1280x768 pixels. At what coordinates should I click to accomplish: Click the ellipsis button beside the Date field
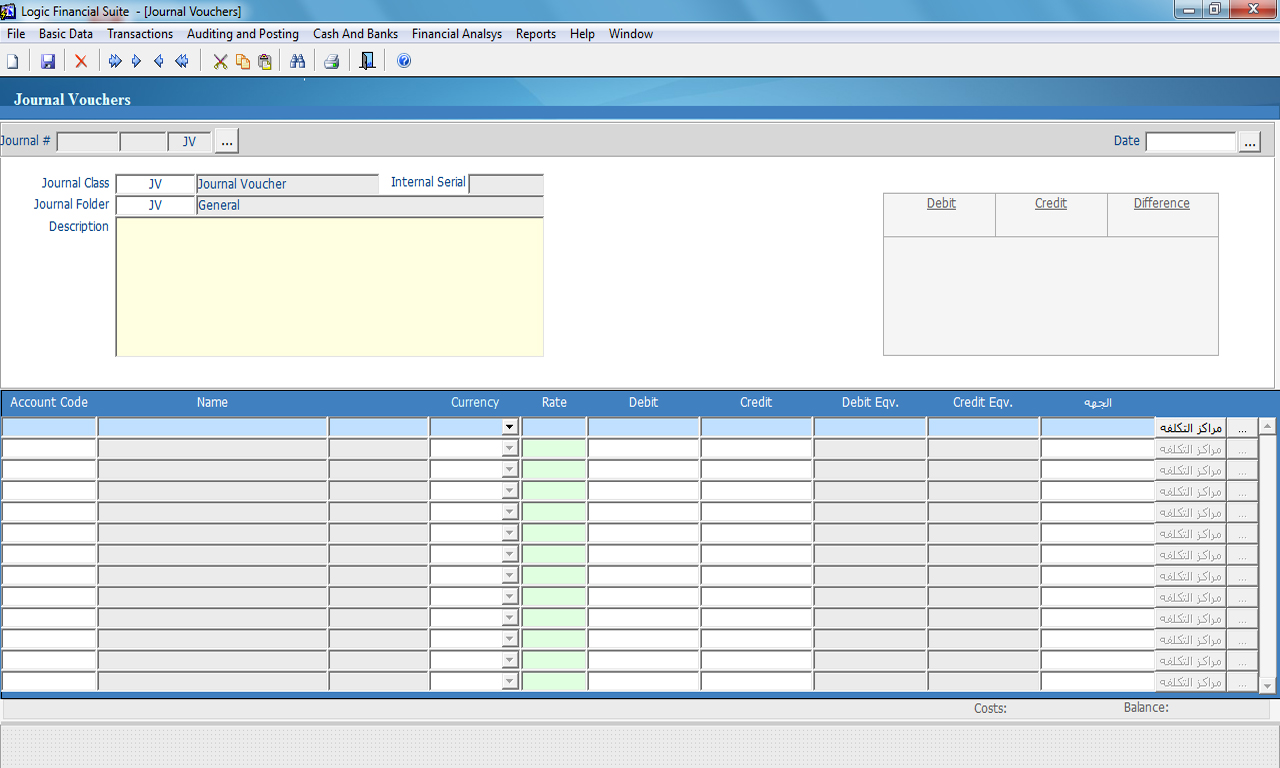click(1249, 142)
